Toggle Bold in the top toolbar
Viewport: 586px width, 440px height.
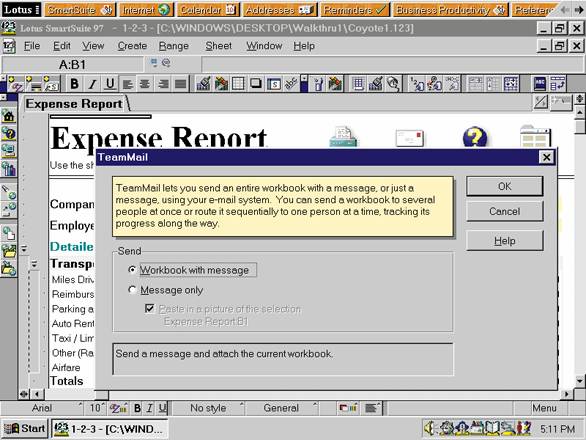coord(74,84)
